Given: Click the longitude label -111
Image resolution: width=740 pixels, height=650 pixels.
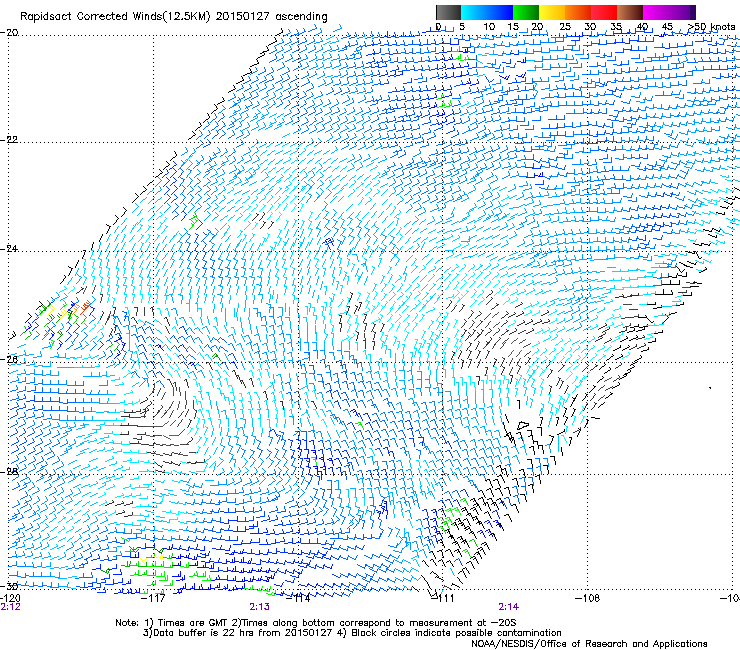Looking at the screenshot, I should click(x=443, y=598).
